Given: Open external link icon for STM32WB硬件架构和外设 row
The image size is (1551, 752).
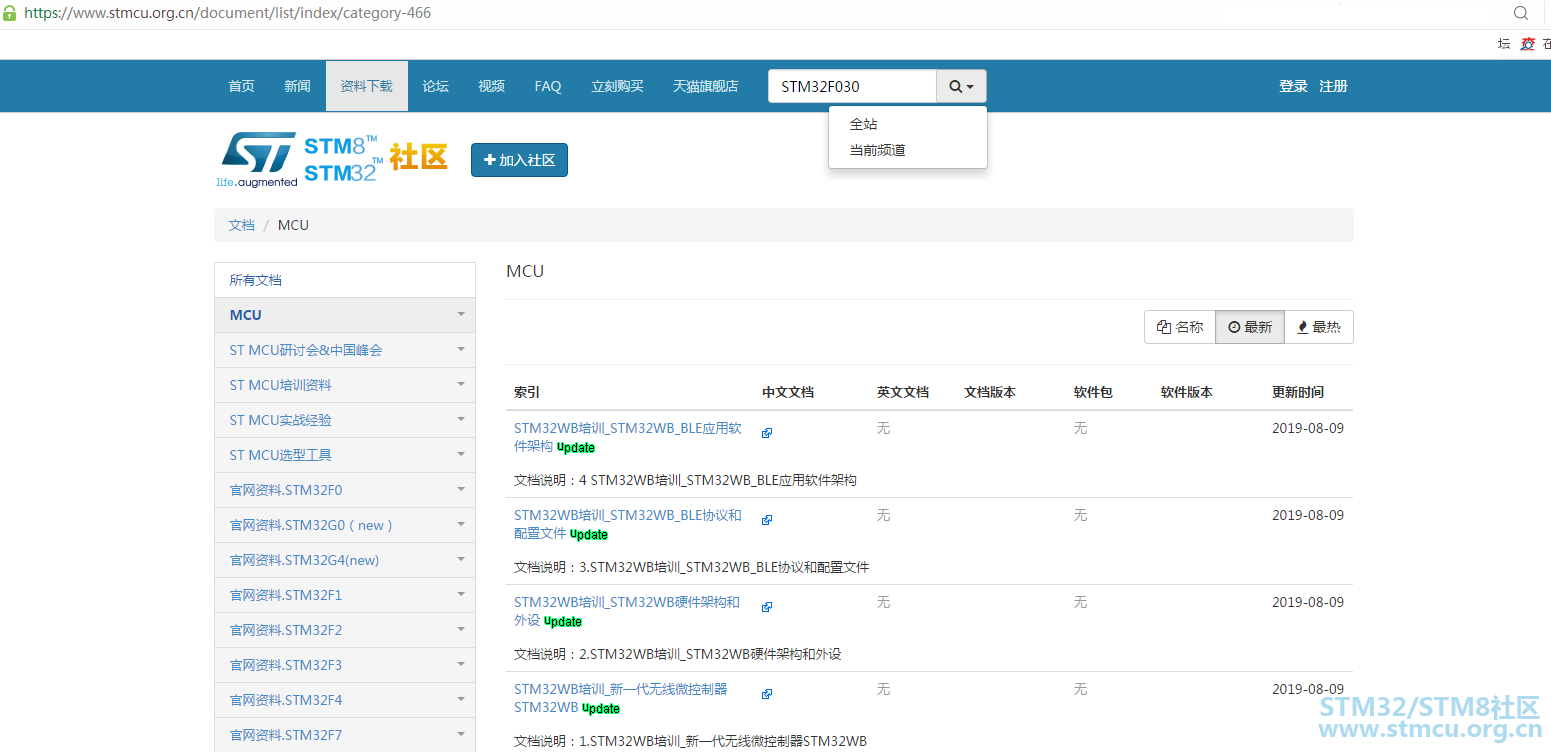Looking at the screenshot, I should [767, 607].
